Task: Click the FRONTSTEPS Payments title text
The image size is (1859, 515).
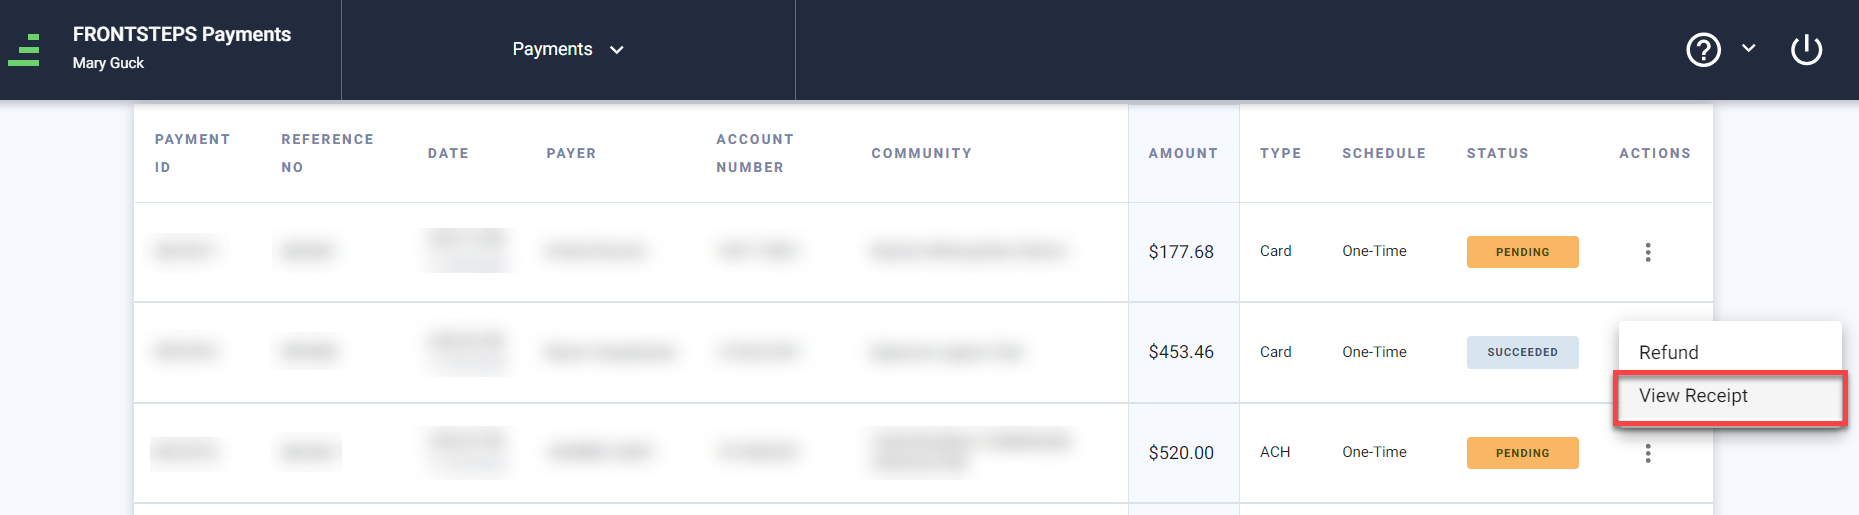Action: tap(182, 34)
